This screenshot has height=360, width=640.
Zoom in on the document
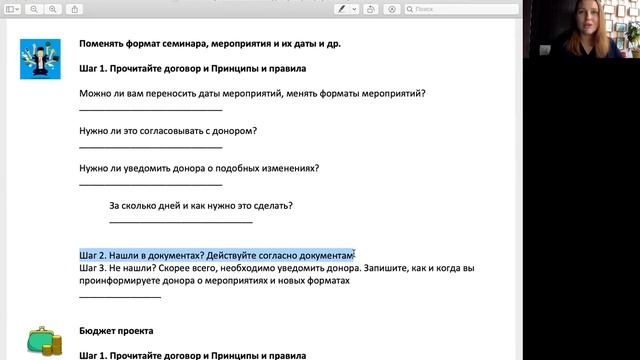click(53, 9)
